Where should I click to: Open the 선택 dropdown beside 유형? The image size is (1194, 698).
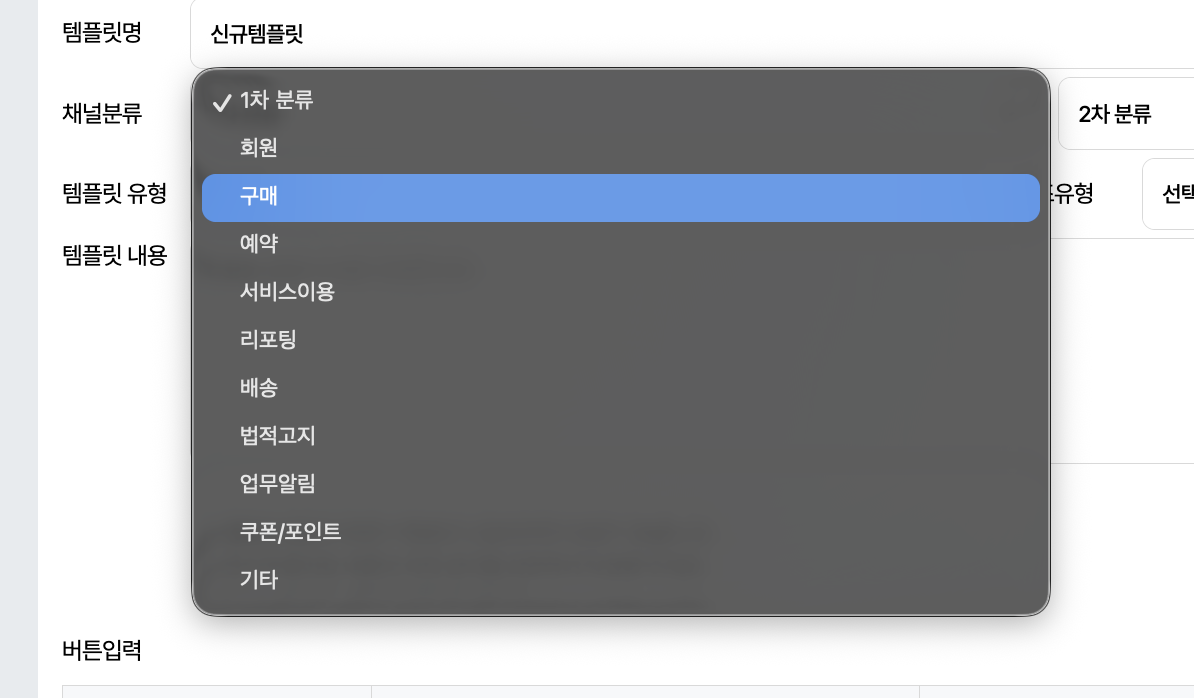[x=1170, y=194]
